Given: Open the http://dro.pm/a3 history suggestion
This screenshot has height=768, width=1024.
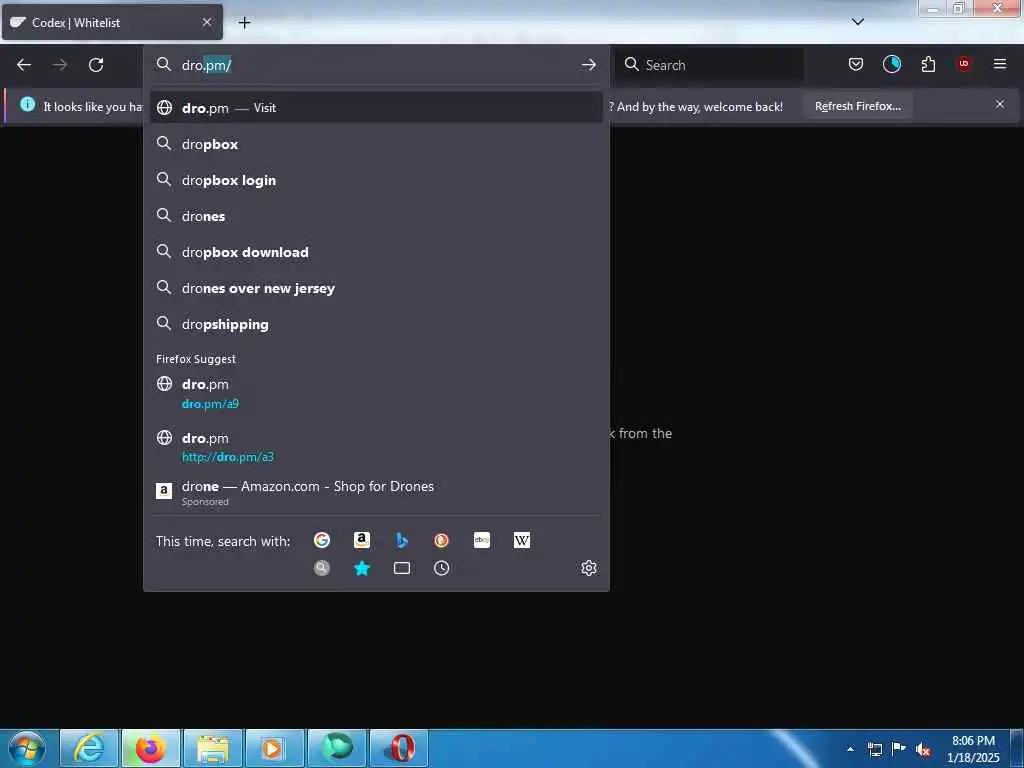Looking at the screenshot, I should (376, 447).
